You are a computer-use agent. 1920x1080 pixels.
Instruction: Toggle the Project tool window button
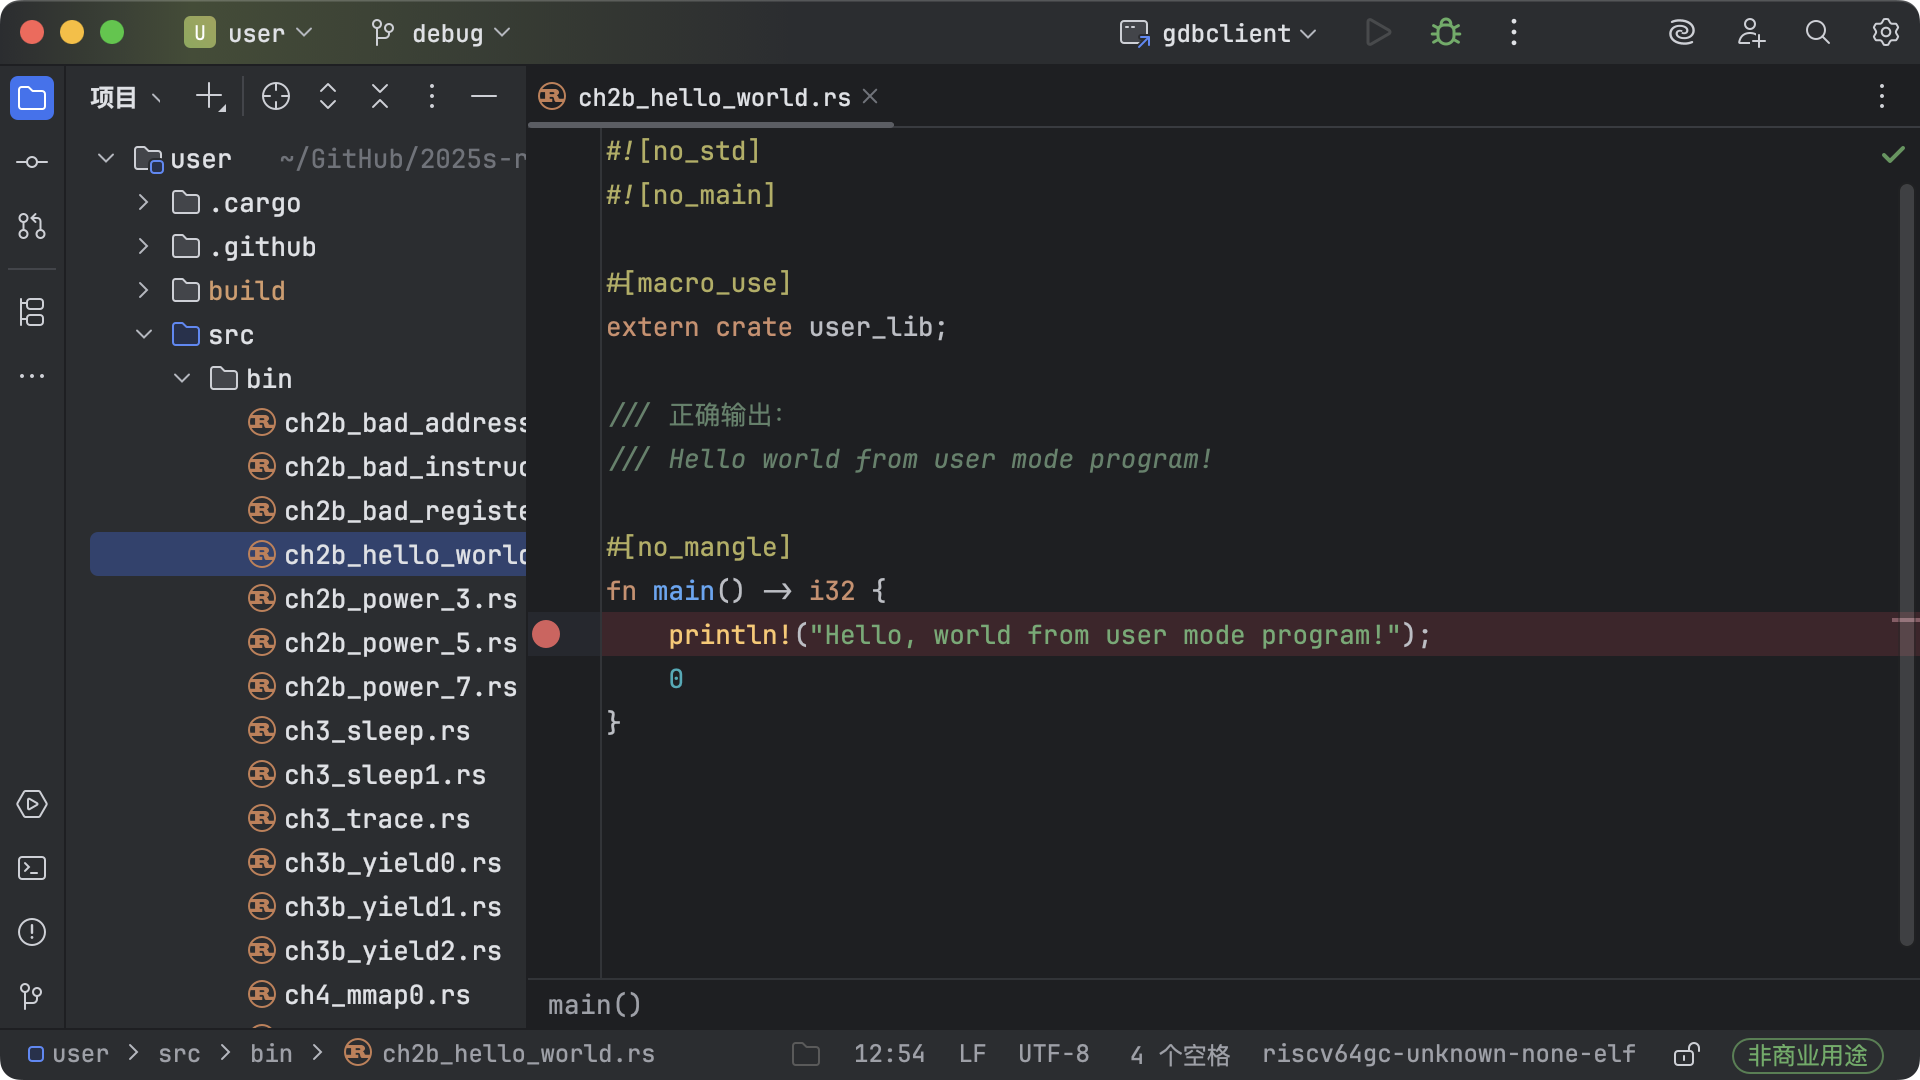point(32,98)
